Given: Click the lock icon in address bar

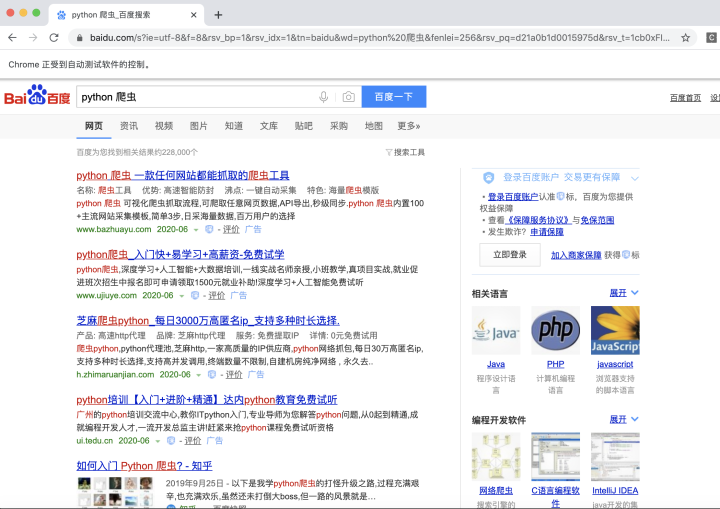Looking at the screenshot, I should 79,38.
